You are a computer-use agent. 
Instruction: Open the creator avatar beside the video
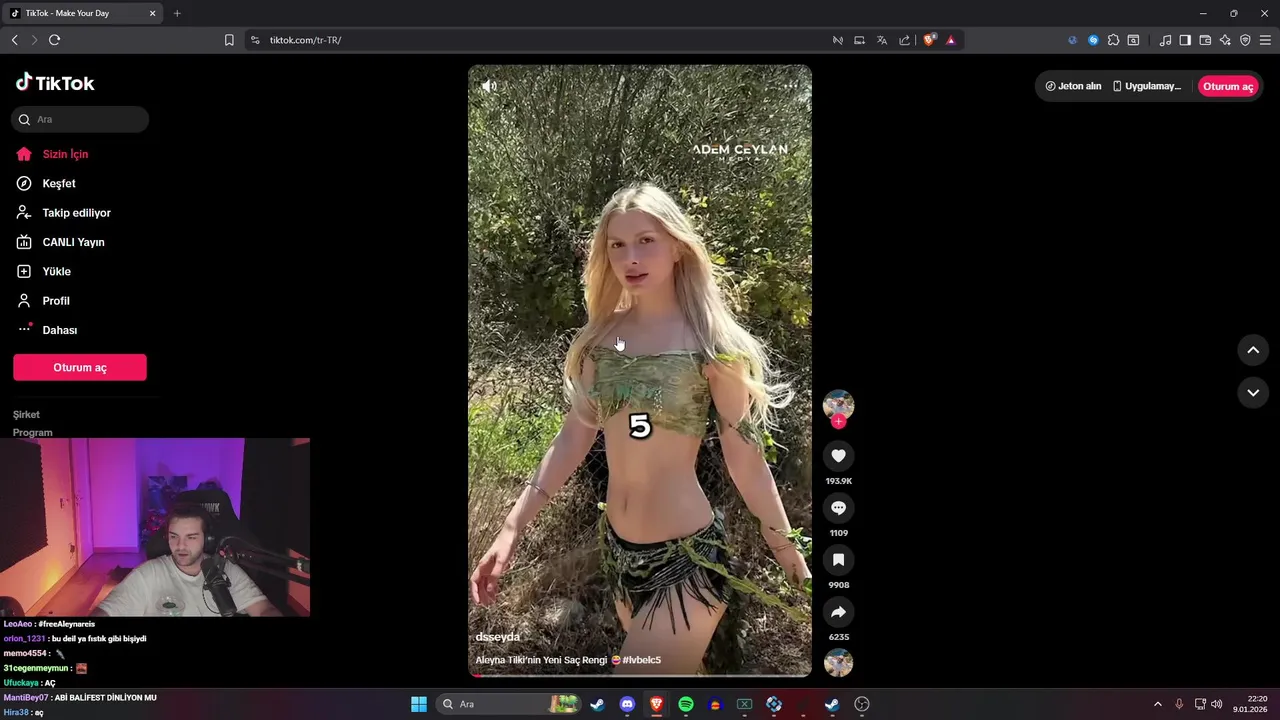pyautogui.click(x=838, y=404)
